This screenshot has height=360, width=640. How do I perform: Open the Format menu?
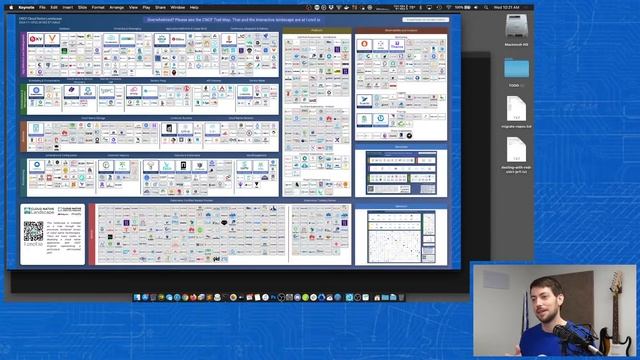pyautogui.click(x=98, y=7)
